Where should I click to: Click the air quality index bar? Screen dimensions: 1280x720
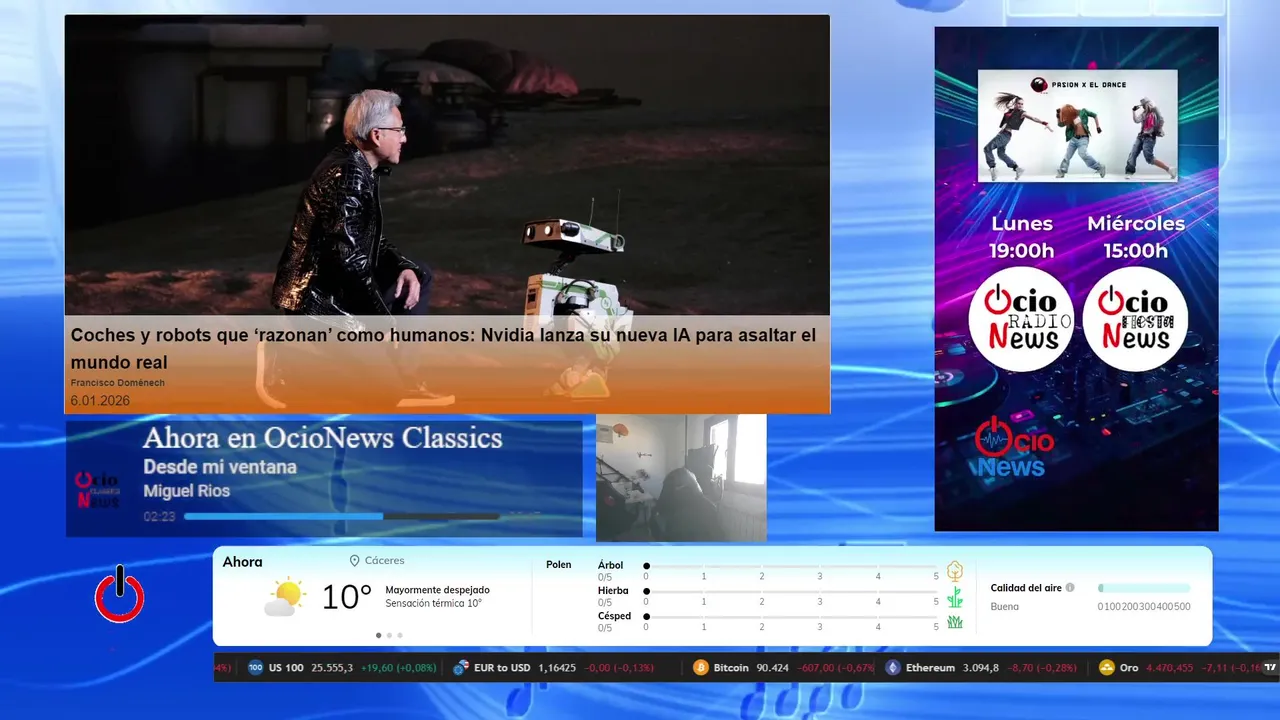click(1144, 588)
